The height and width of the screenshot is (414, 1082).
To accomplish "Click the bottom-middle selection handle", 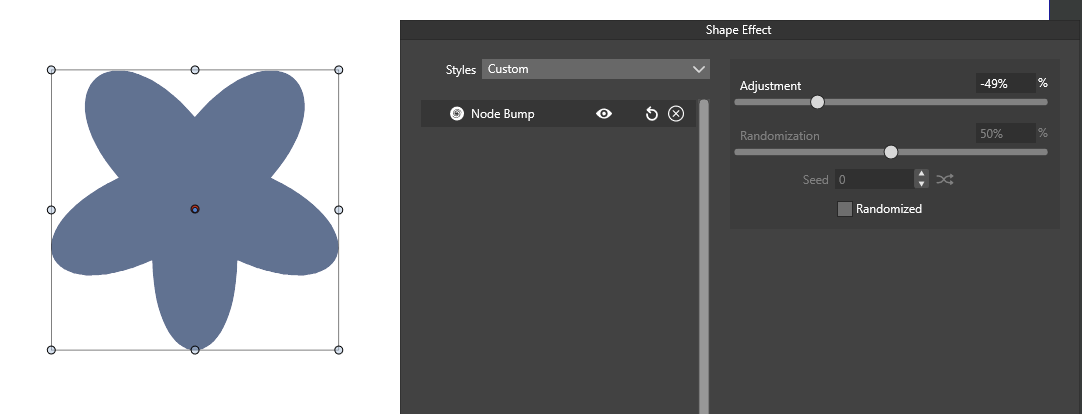I will coord(195,350).
